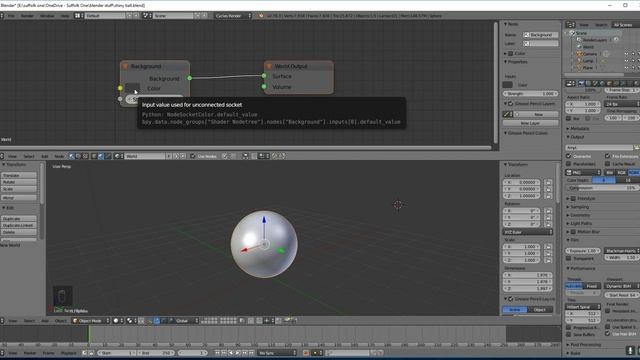
Task: Toggle Camera visibility eye in outliner
Action: pos(627,53)
